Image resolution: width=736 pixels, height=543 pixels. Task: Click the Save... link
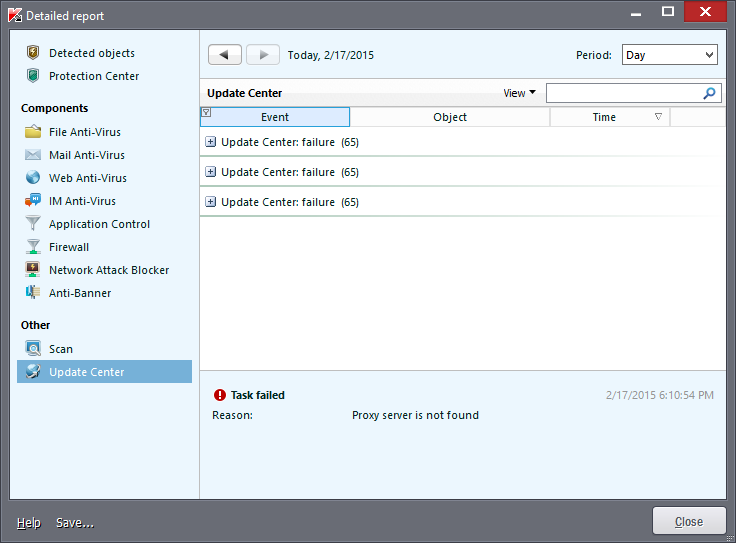coord(75,522)
